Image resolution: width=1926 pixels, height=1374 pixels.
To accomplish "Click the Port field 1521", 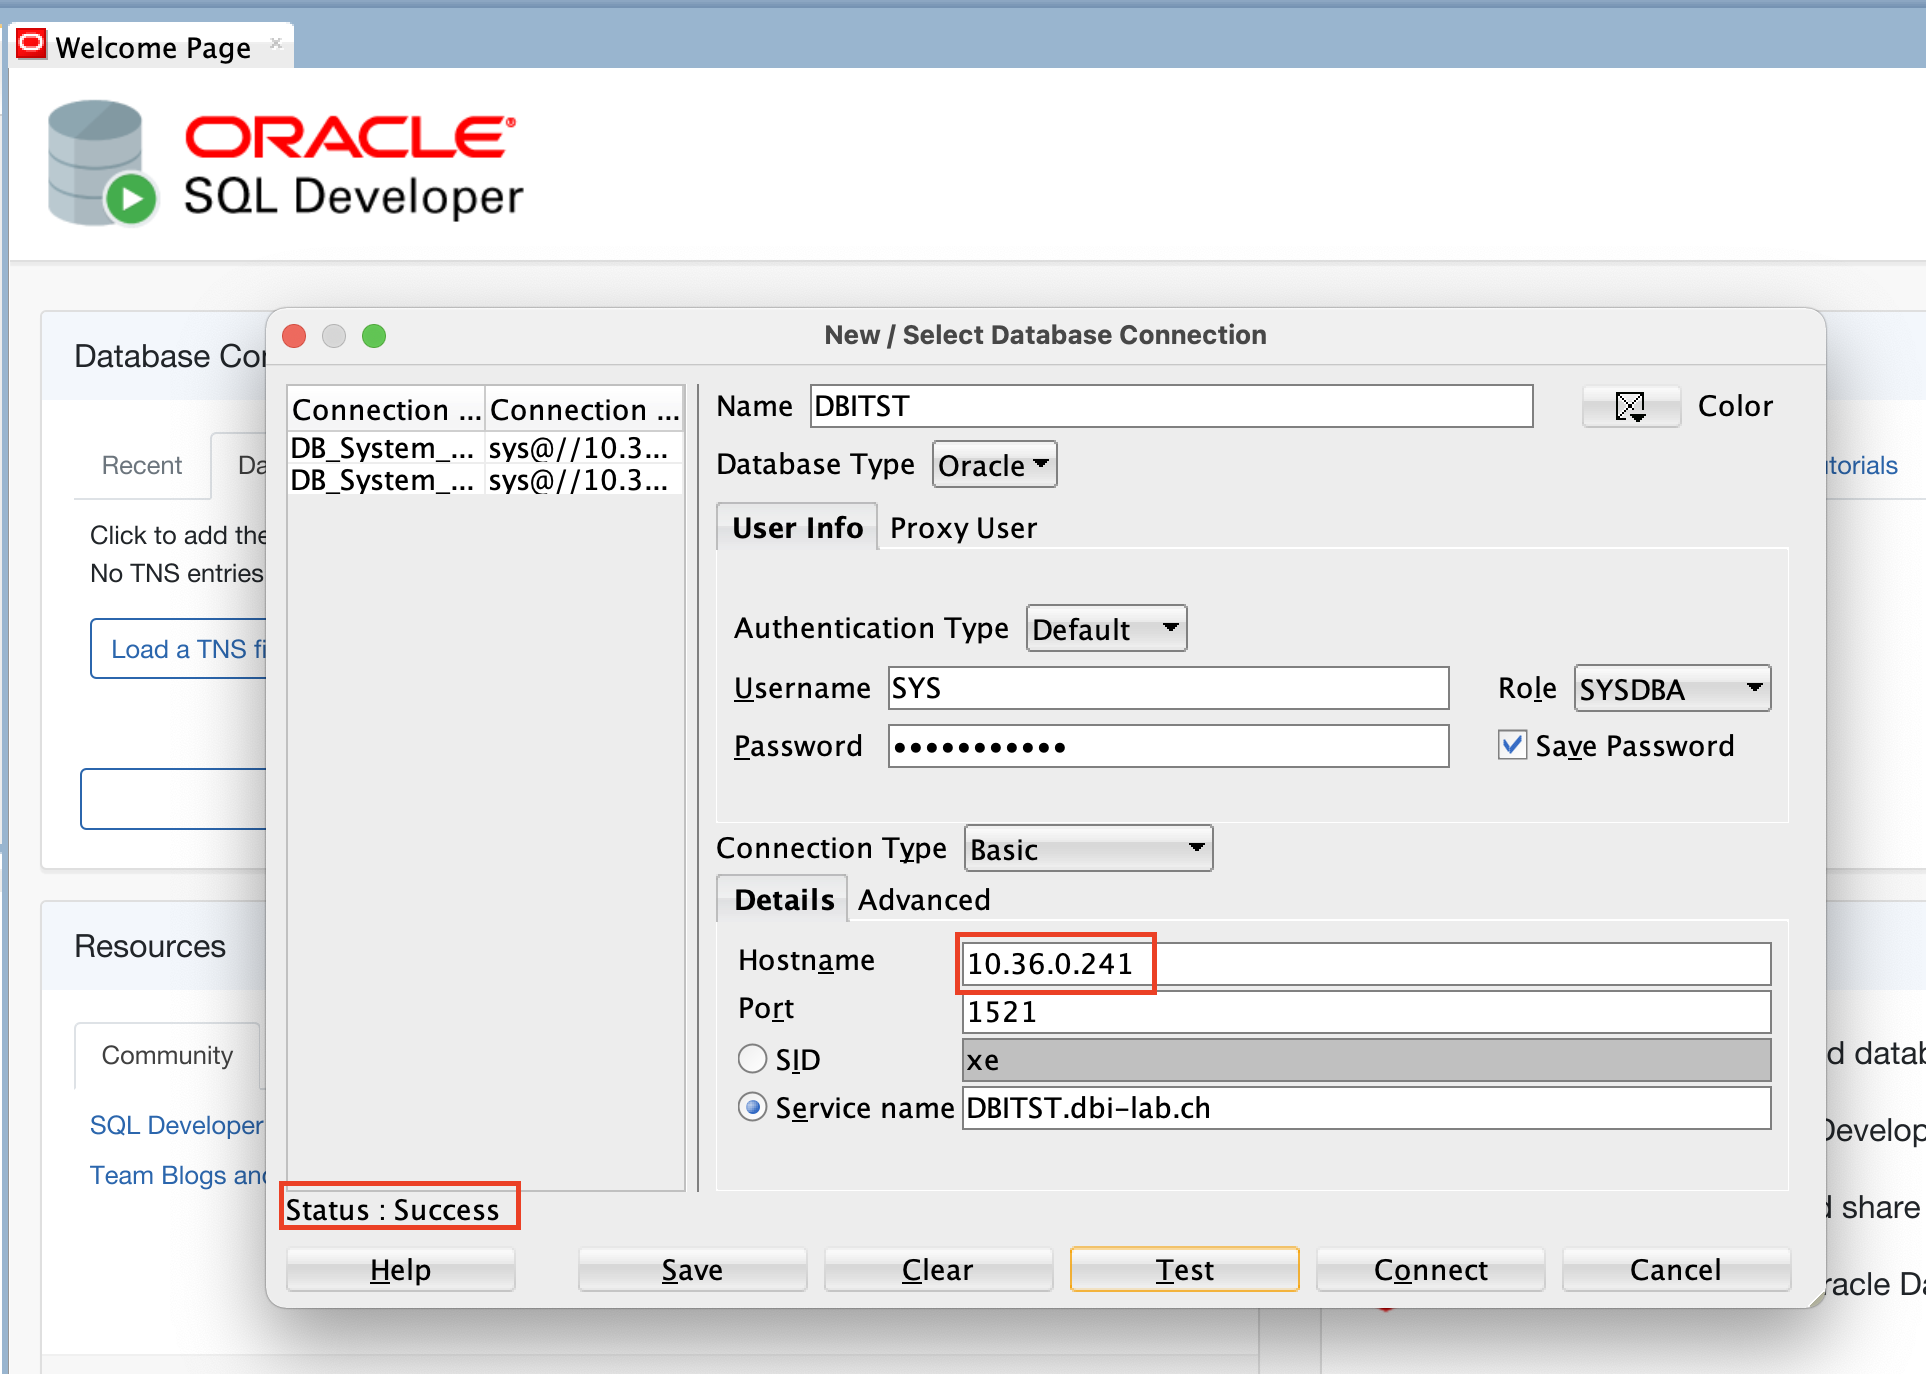I will pyautogui.click(x=1366, y=1012).
